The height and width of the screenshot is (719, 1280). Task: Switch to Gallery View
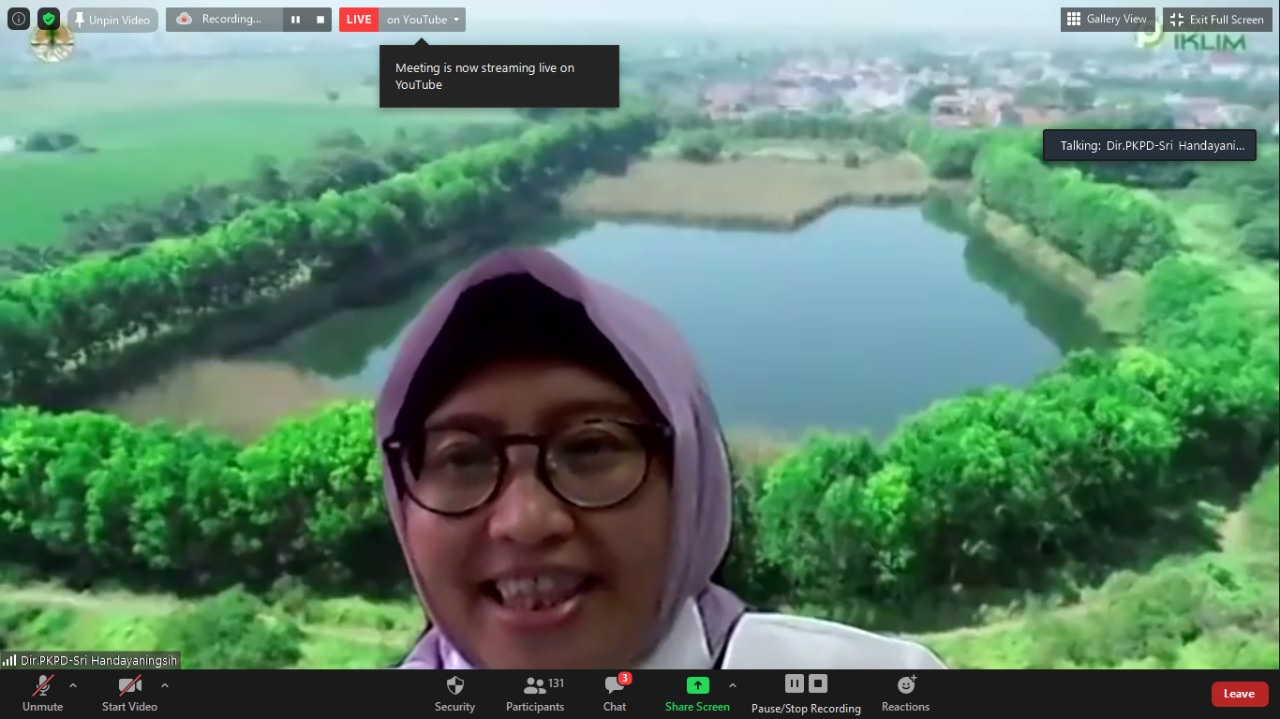[x=1108, y=19]
